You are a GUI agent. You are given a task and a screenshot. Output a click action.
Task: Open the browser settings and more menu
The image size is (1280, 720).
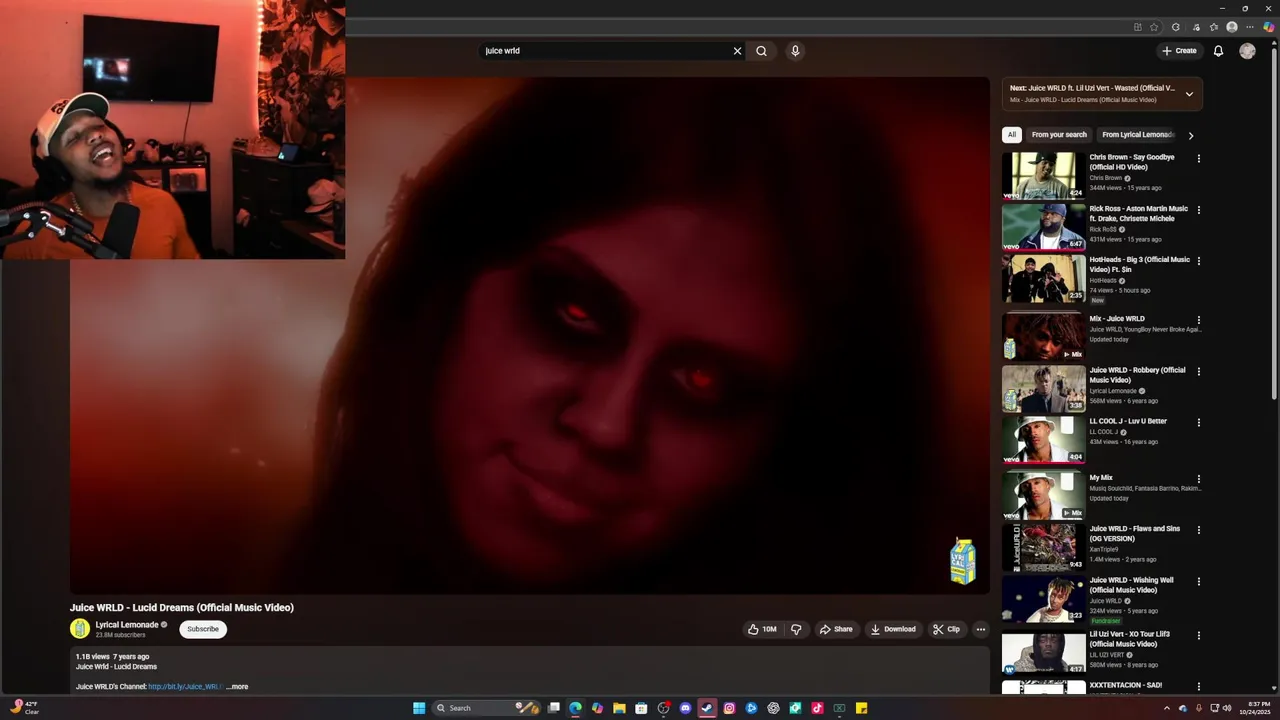click(1250, 27)
